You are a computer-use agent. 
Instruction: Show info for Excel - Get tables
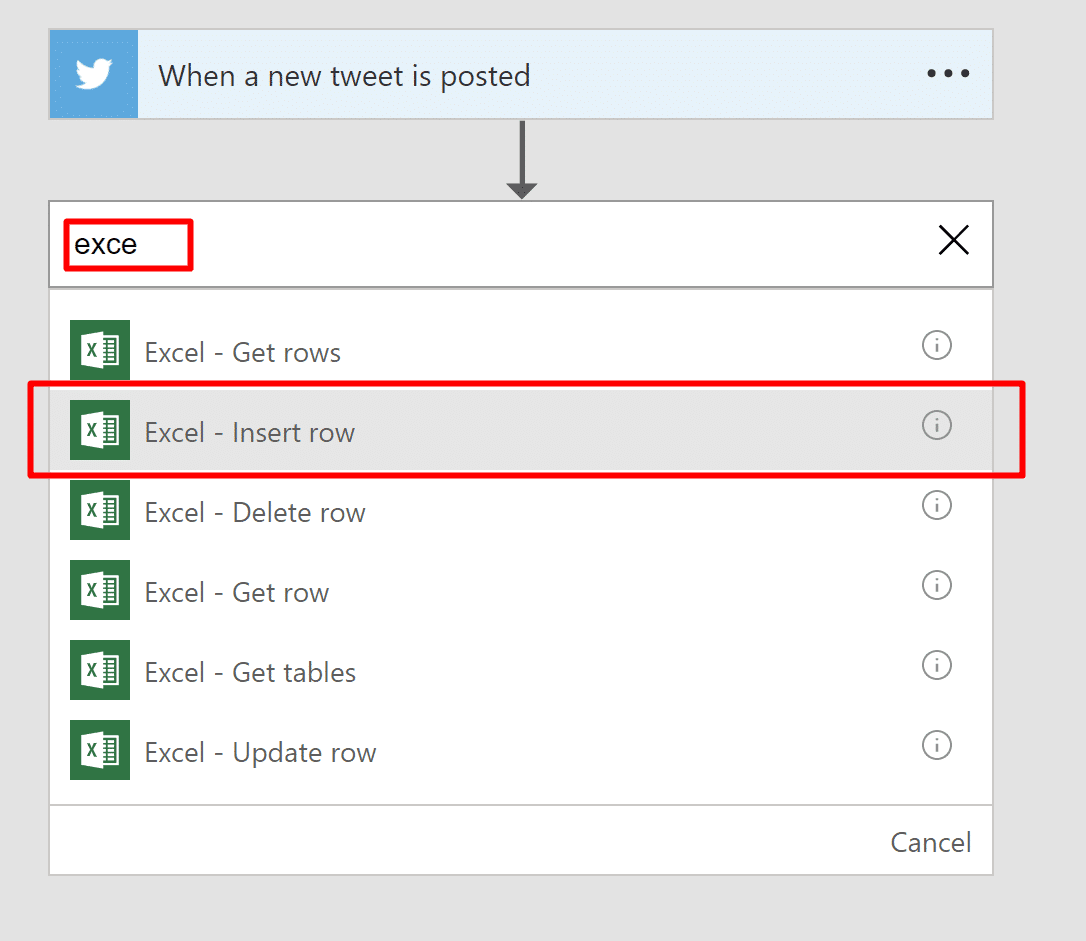936,665
